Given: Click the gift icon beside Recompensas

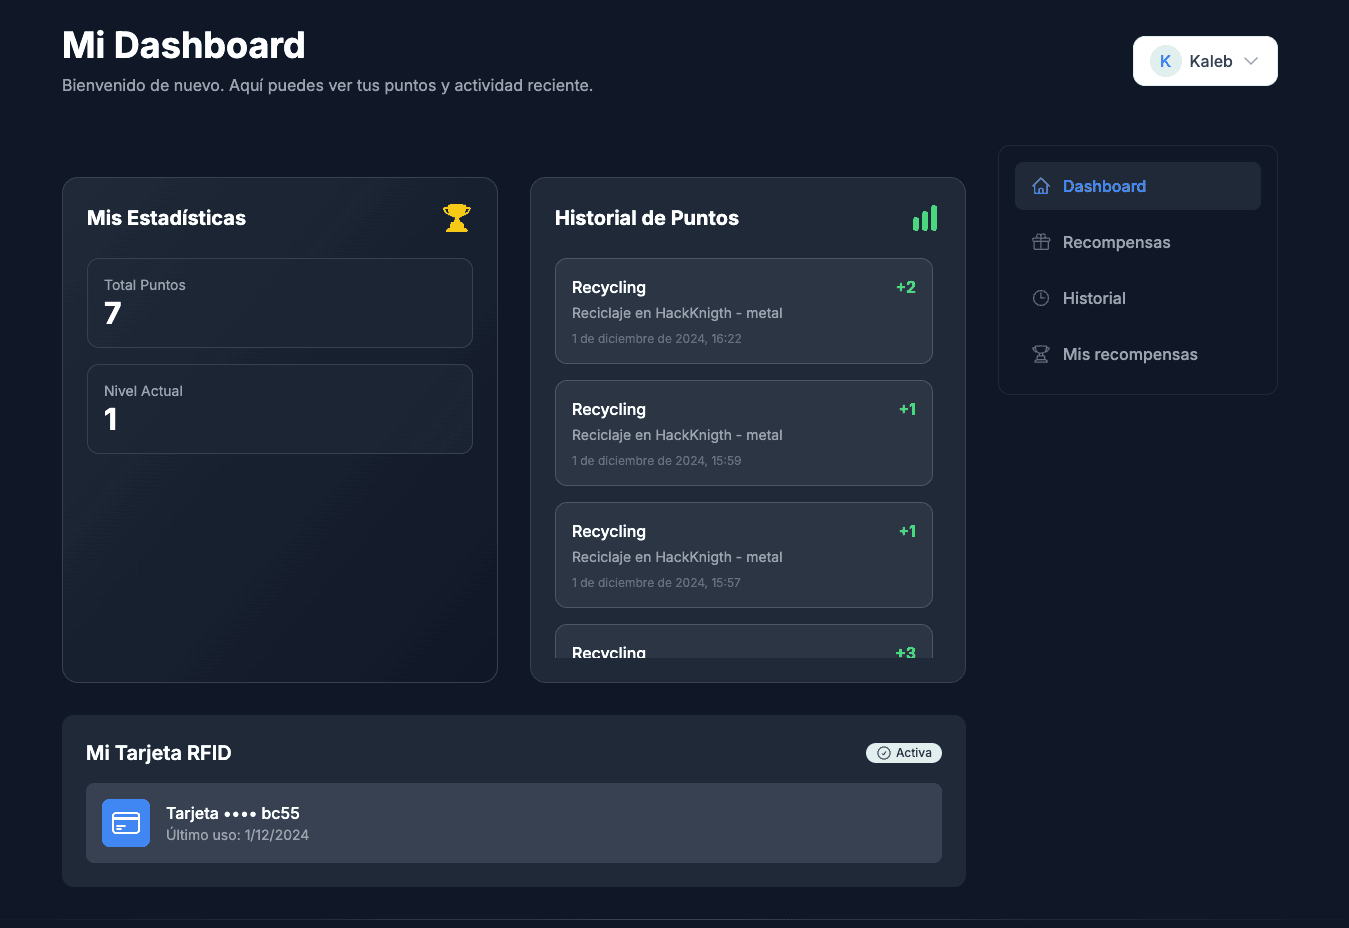Looking at the screenshot, I should 1041,242.
